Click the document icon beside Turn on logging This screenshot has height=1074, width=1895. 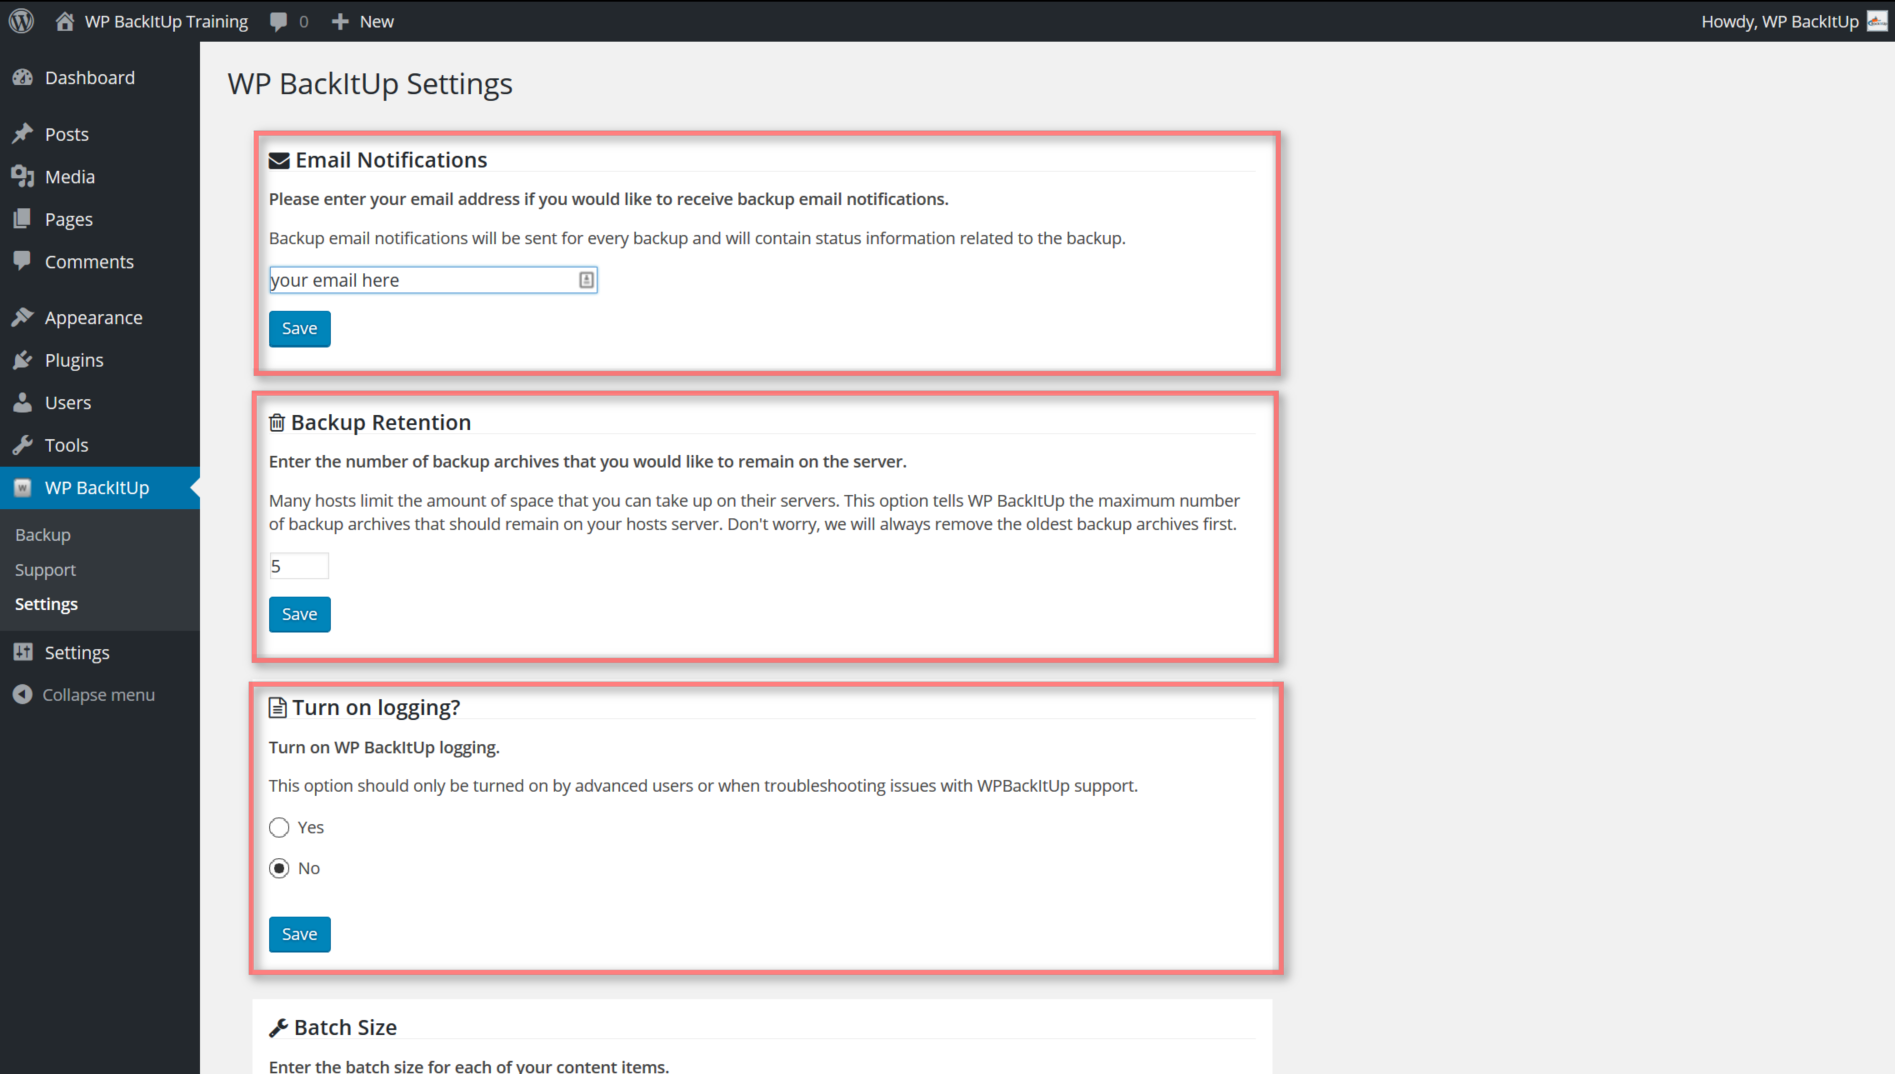coord(277,708)
